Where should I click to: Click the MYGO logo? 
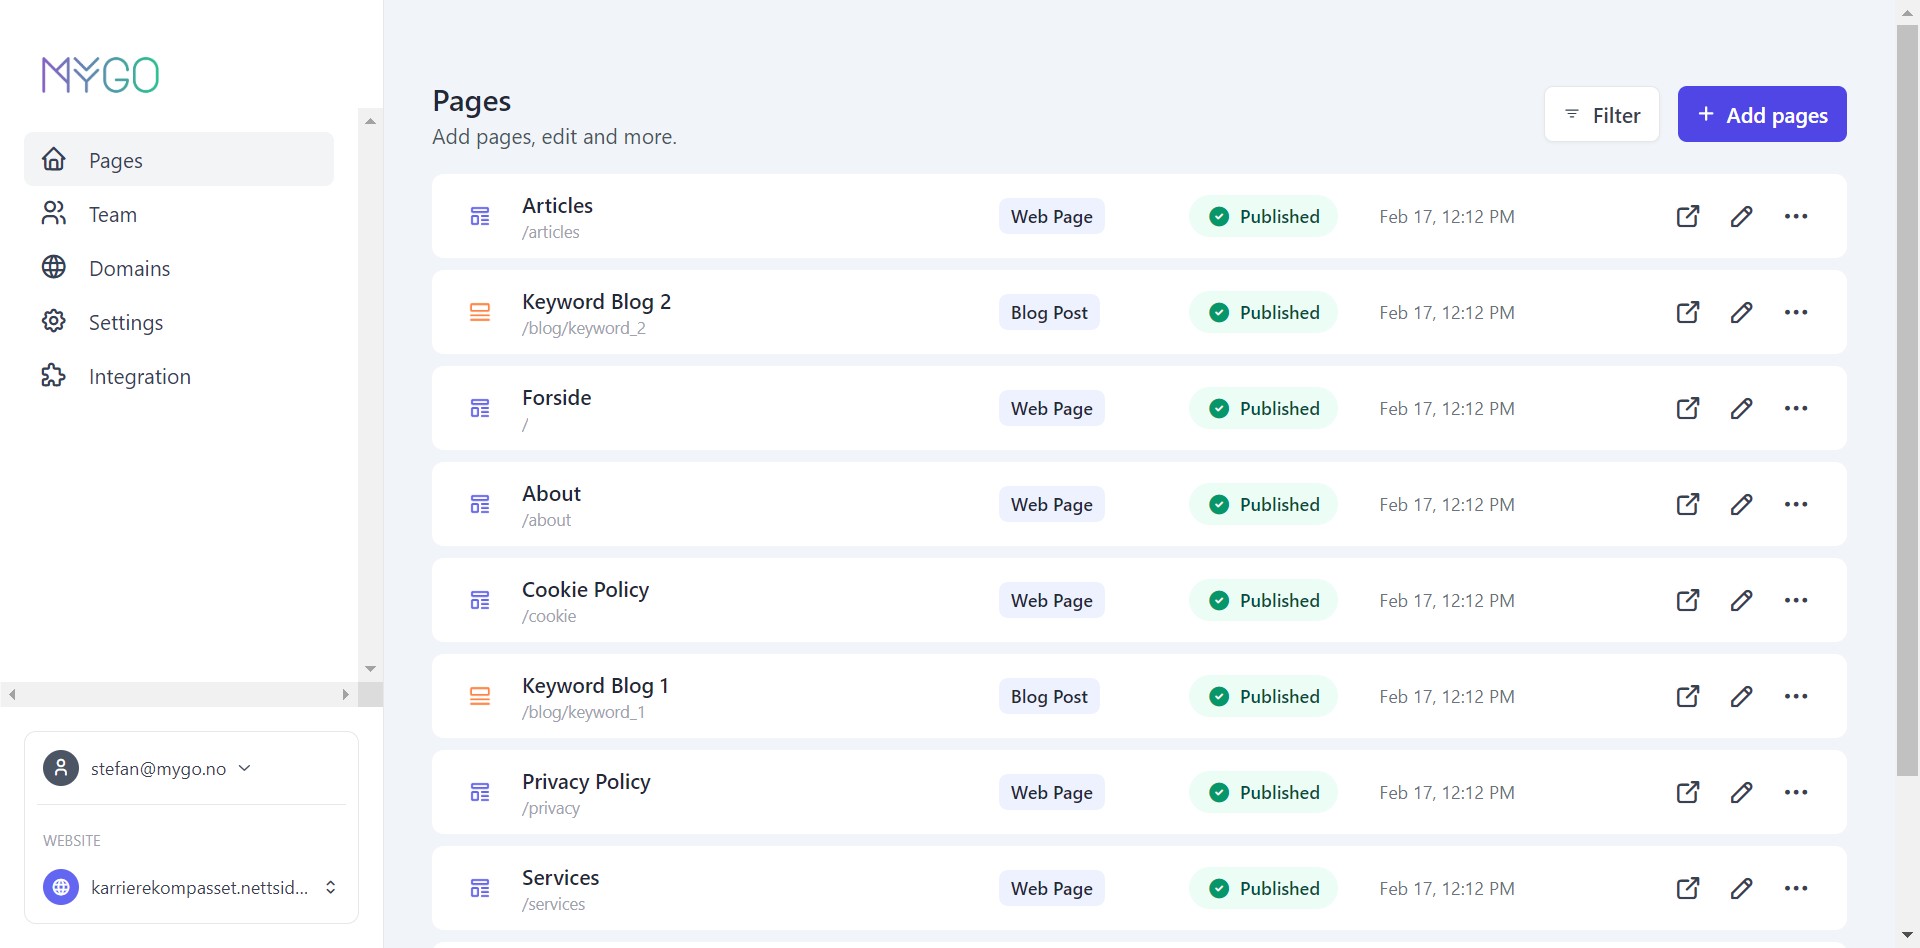tap(100, 75)
